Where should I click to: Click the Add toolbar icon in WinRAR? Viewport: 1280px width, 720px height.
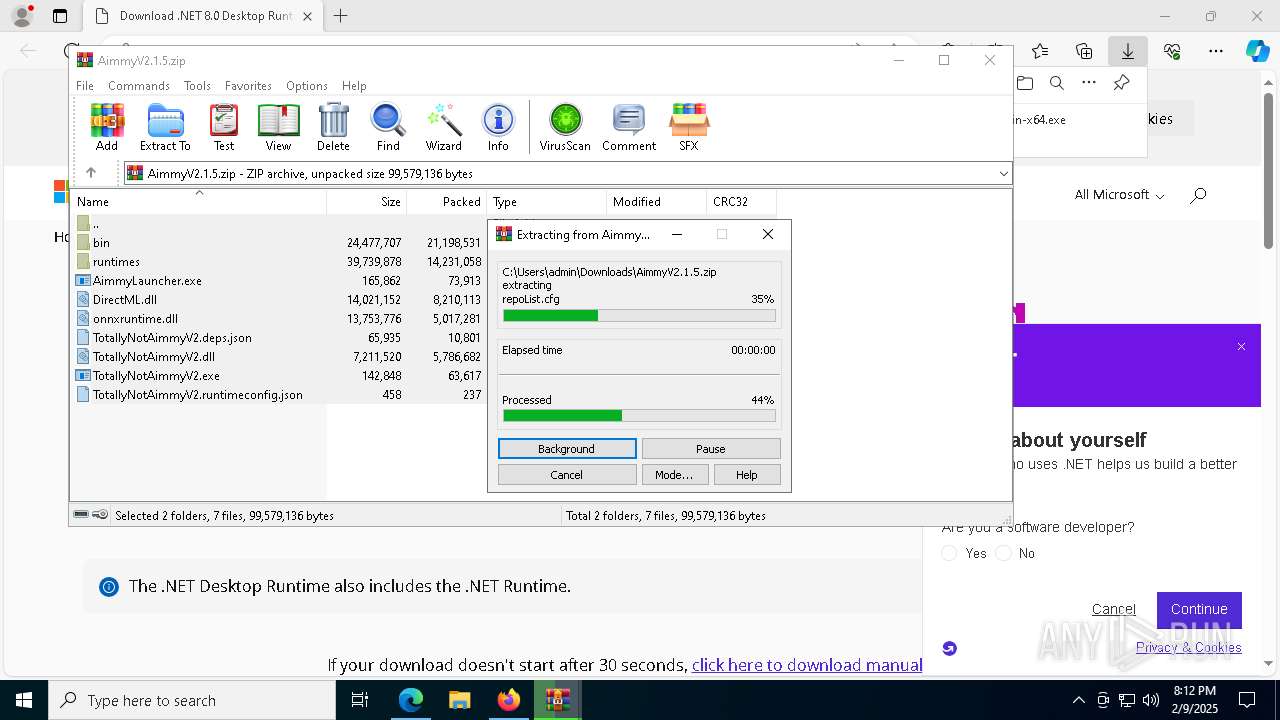click(107, 127)
